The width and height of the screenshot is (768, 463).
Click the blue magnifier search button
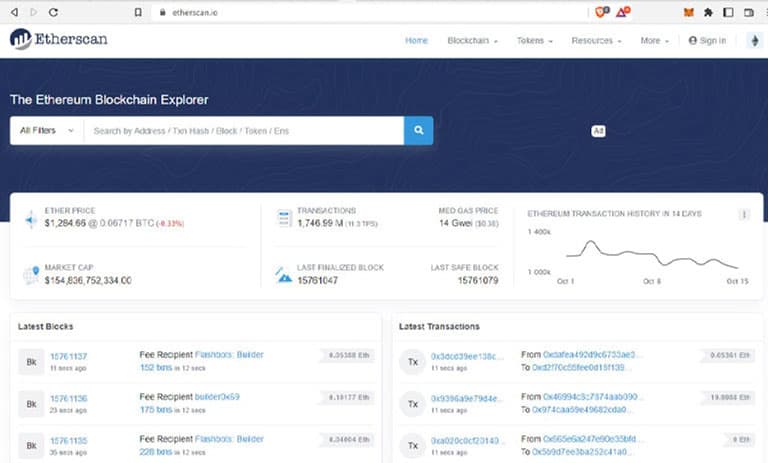click(x=418, y=130)
